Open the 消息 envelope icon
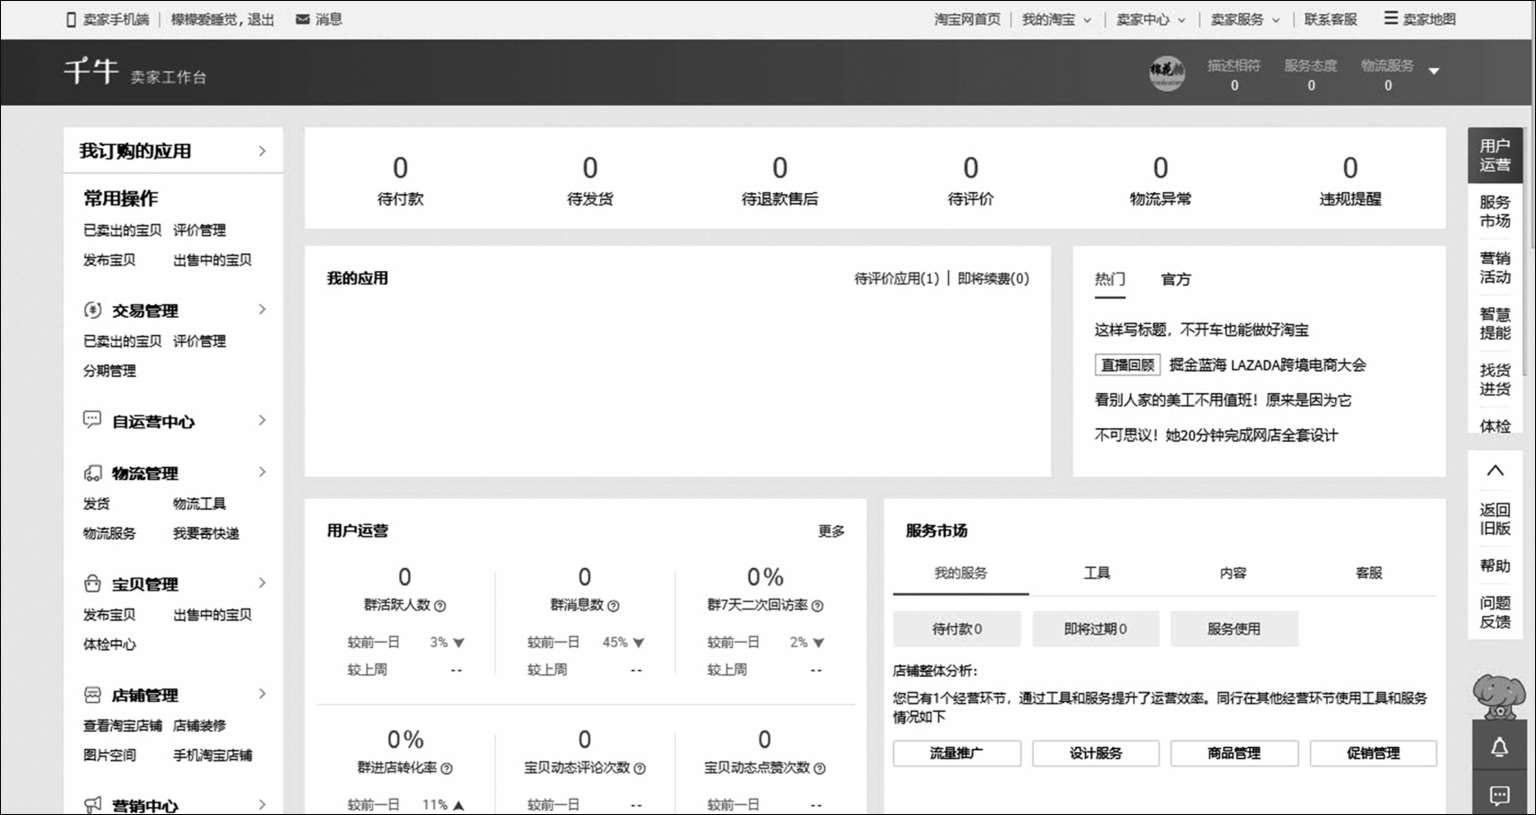1536x815 pixels. (302, 19)
